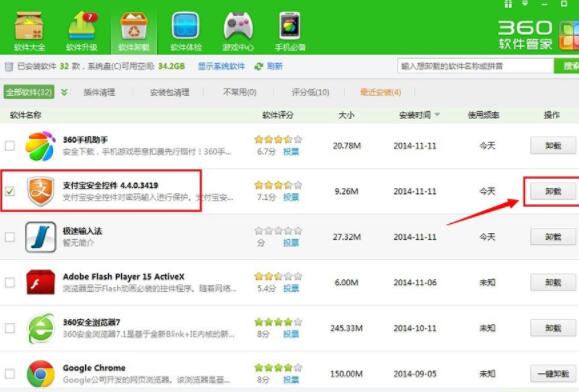Sort by the 软件评分 column header
579x392 pixels.
click(278, 115)
